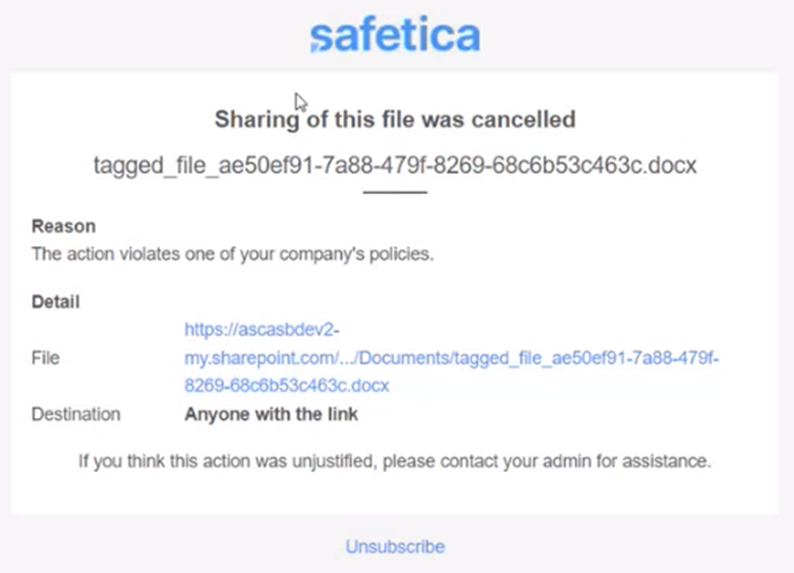Click the word 'unjustified' in the footer note

pyautogui.click(x=334, y=462)
